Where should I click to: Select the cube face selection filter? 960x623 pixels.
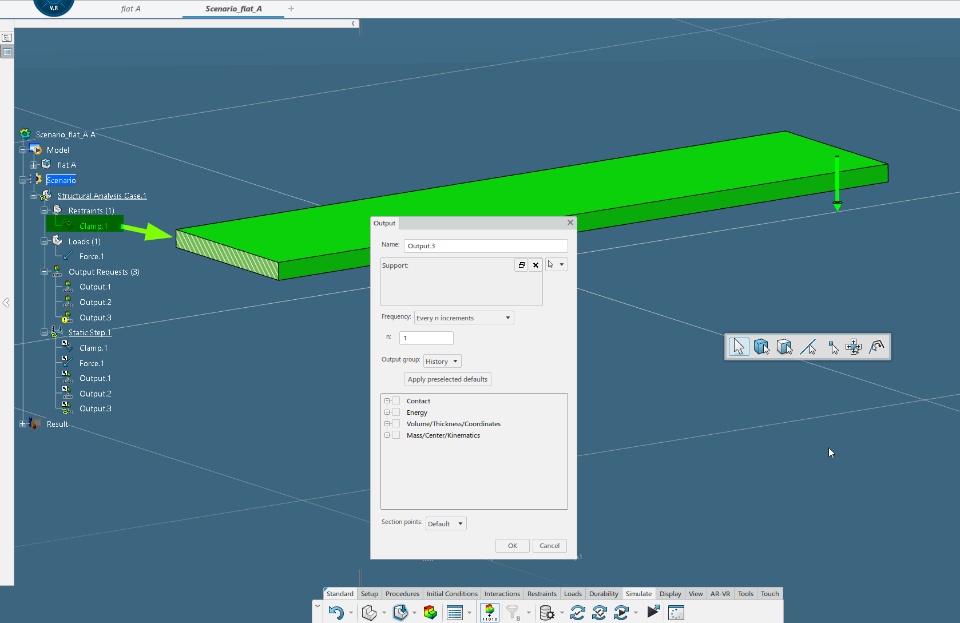[x=784, y=347]
